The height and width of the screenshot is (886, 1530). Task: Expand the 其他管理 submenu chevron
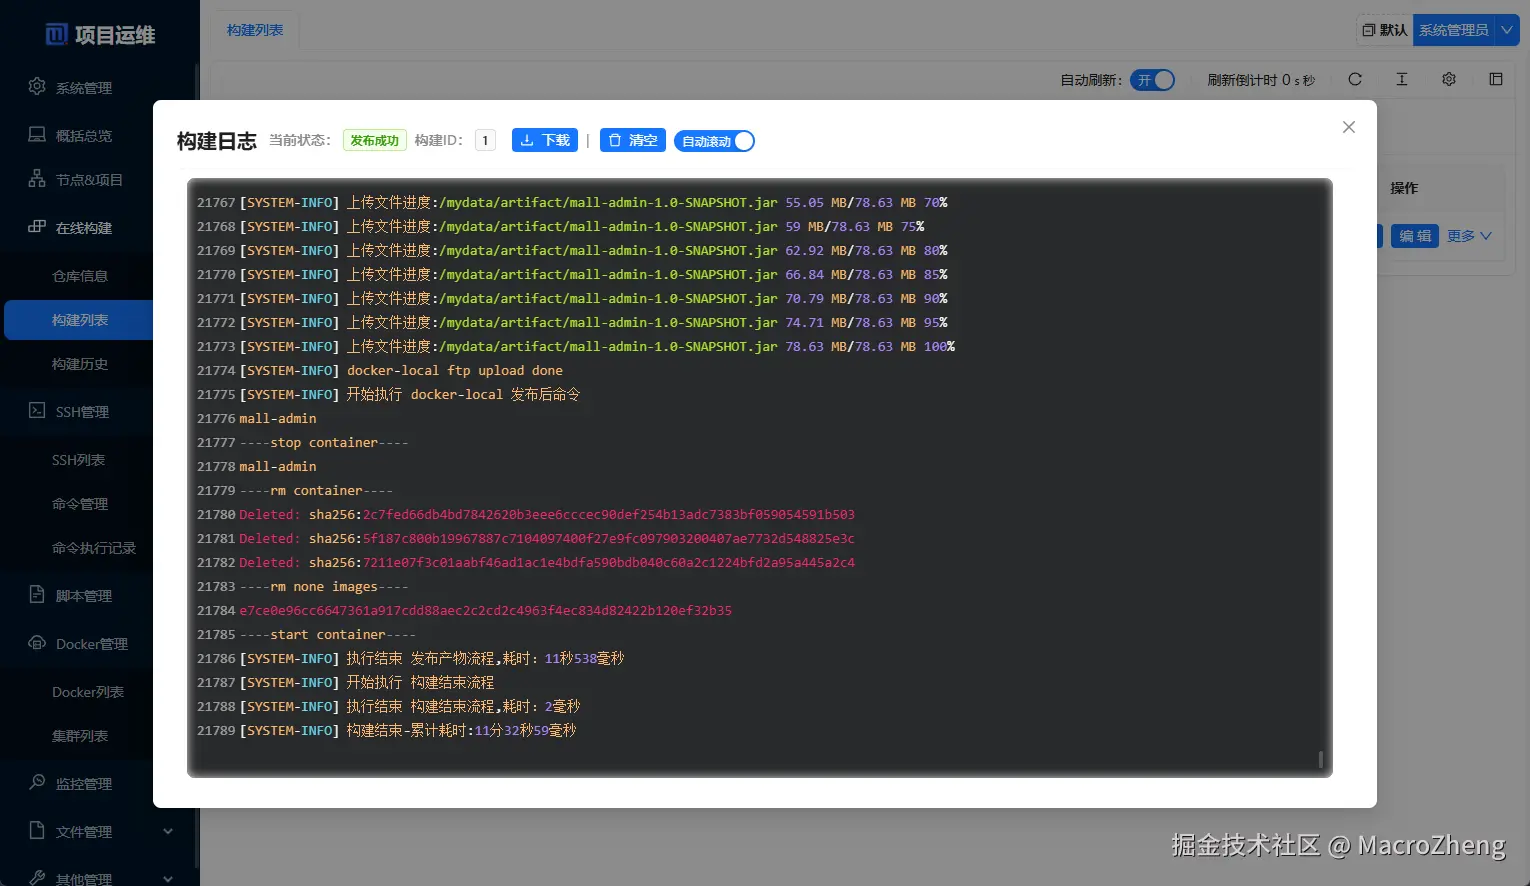click(x=168, y=879)
